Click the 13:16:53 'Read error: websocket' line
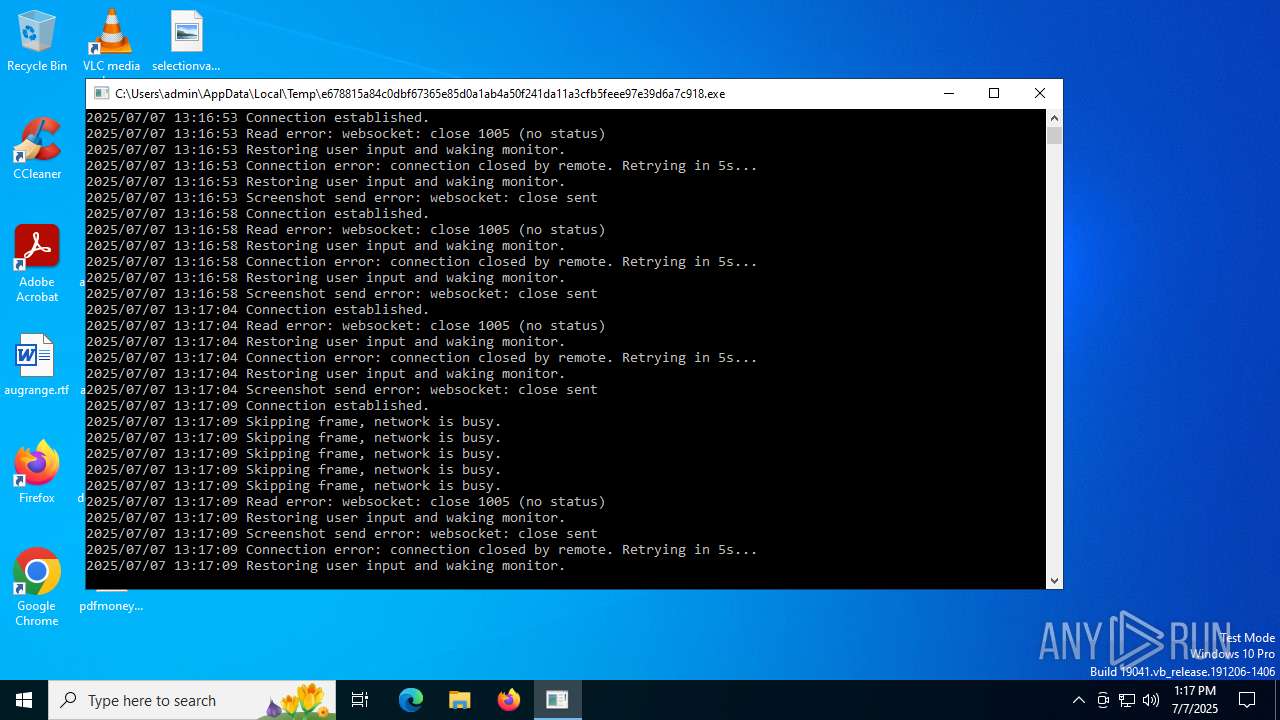1280x720 pixels. 346,133
